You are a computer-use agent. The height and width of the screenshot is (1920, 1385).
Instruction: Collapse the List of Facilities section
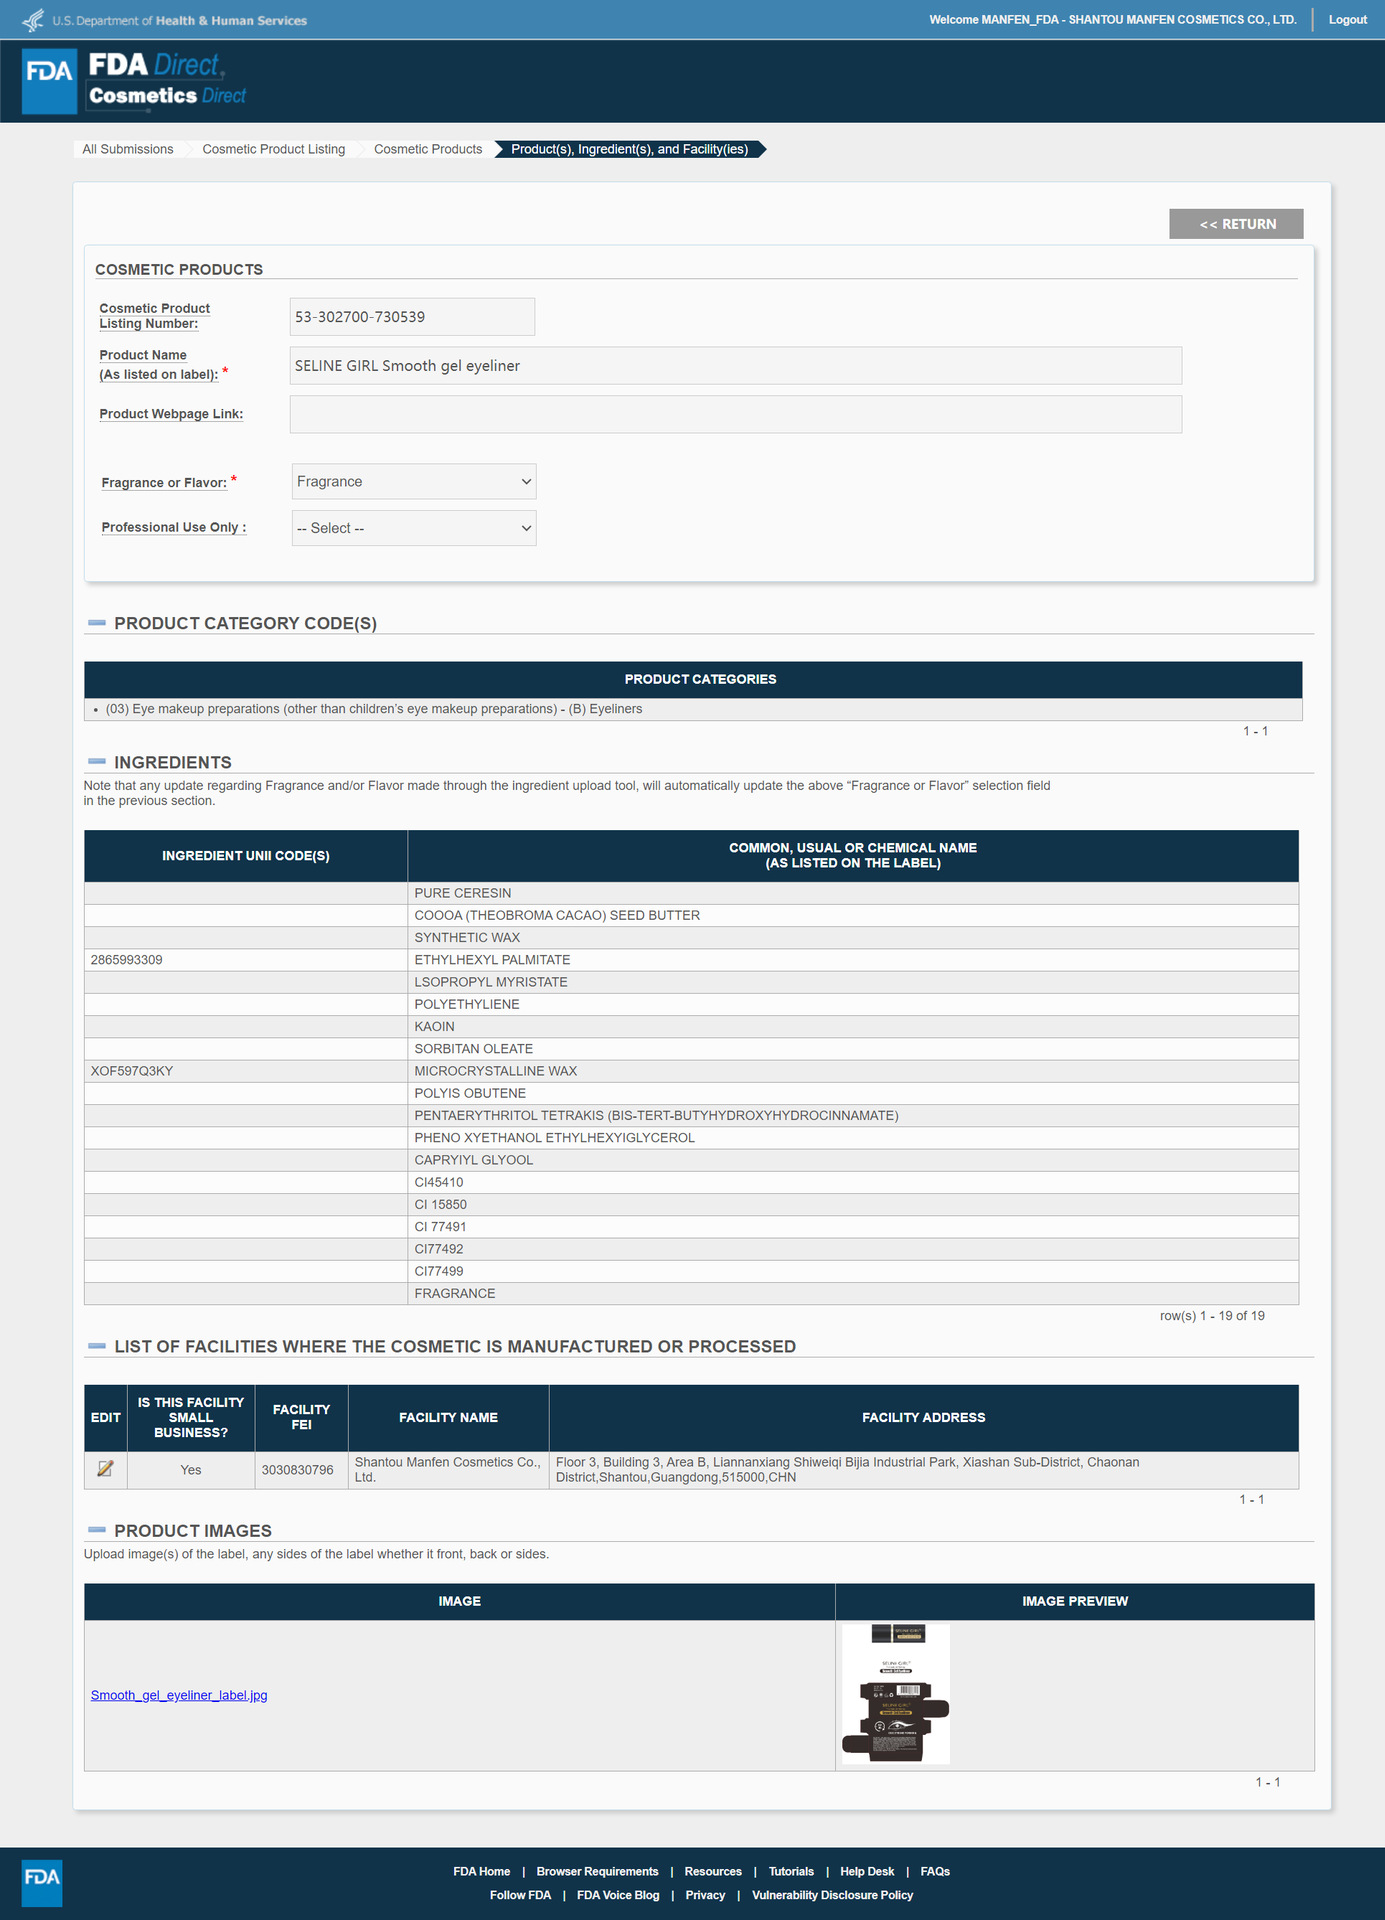click(x=97, y=1346)
